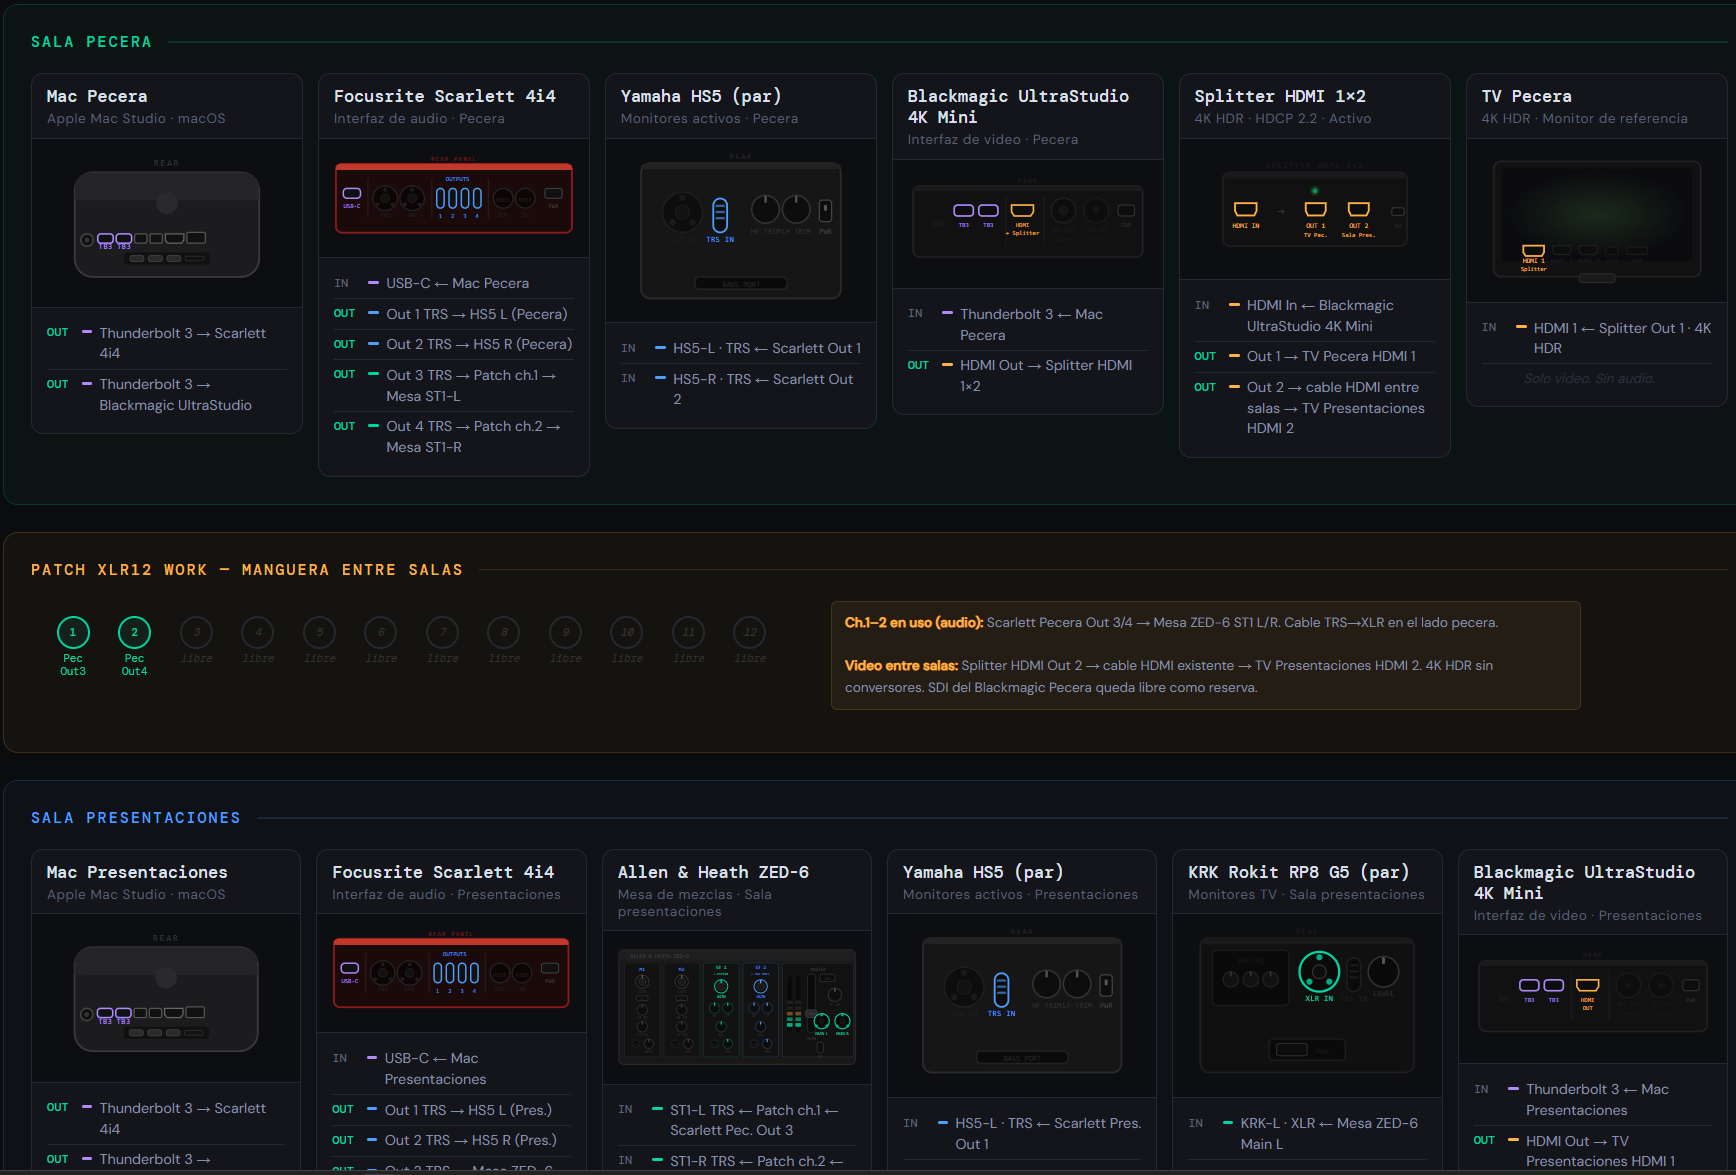The height and width of the screenshot is (1175, 1736).
Task: Click 'USB-C ← Mac Pecera' input row
Action: pos(454,283)
